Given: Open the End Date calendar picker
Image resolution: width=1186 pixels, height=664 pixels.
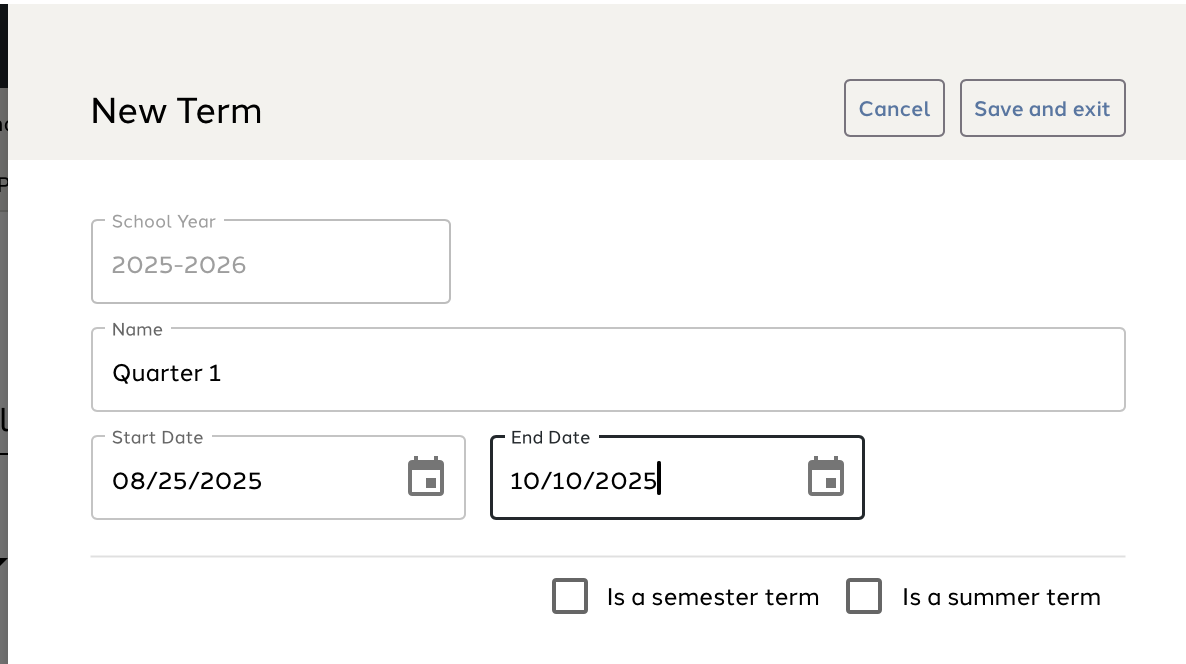Looking at the screenshot, I should (826, 477).
